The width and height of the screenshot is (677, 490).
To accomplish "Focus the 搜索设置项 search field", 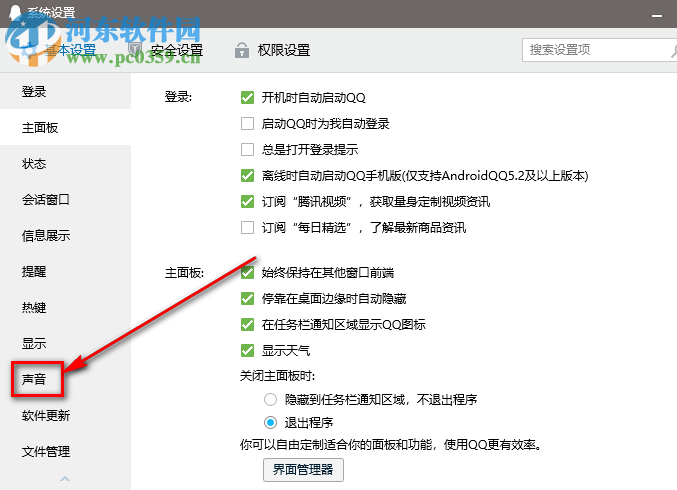I will (598, 50).
